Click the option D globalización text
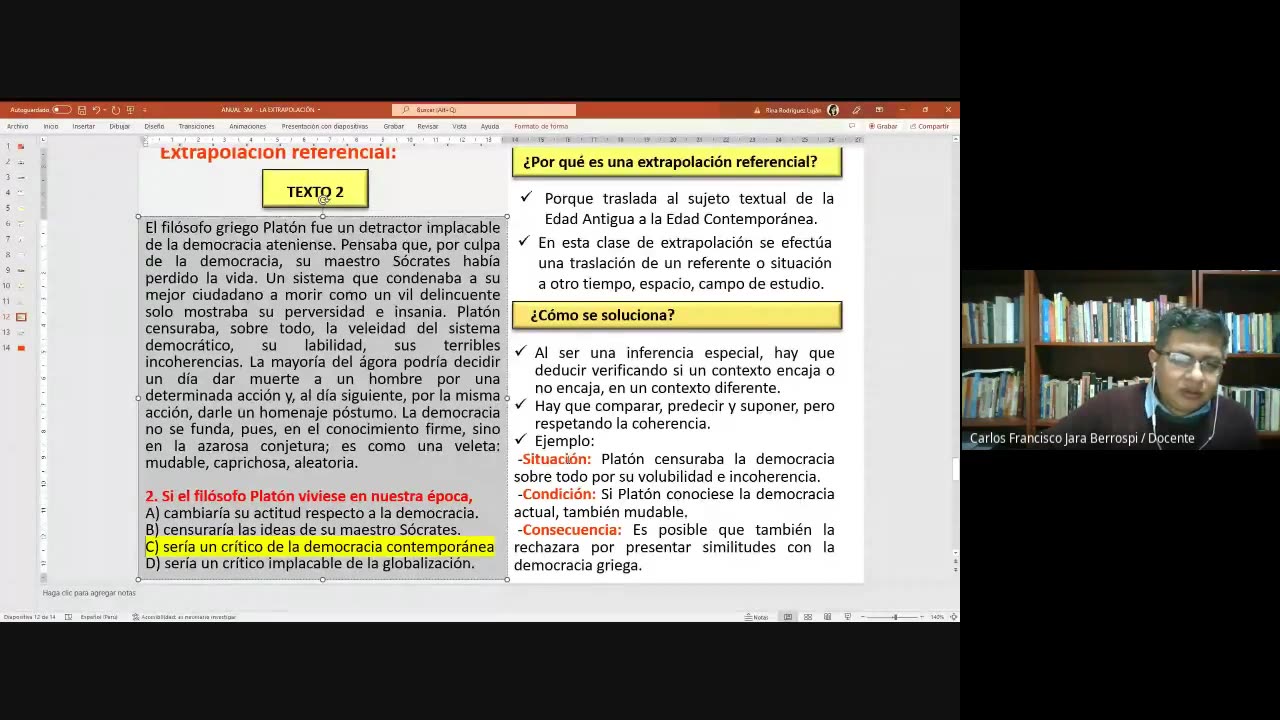Screen dimensions: 1280x720 click(x=310, y=563)
